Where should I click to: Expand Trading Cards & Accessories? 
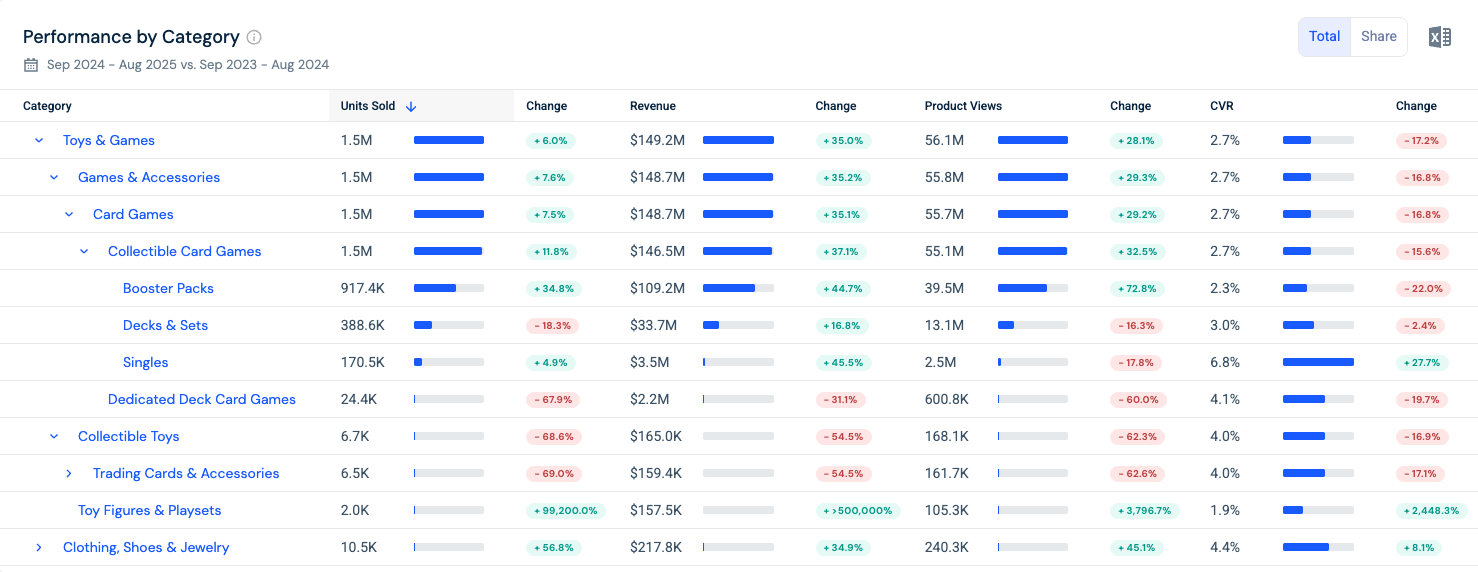coord(69,474)
